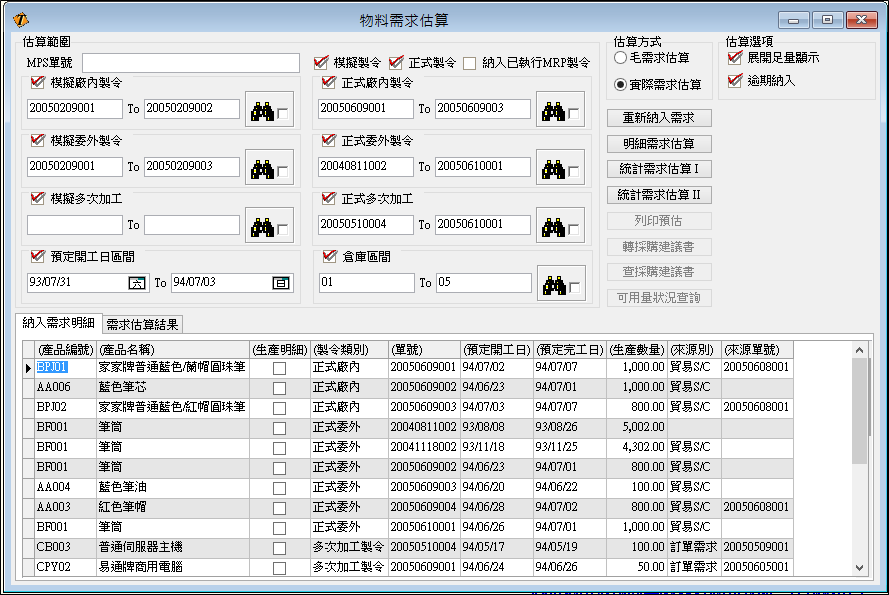Click binoculars icon for 正式委外製令 range

tap(553, 167)
